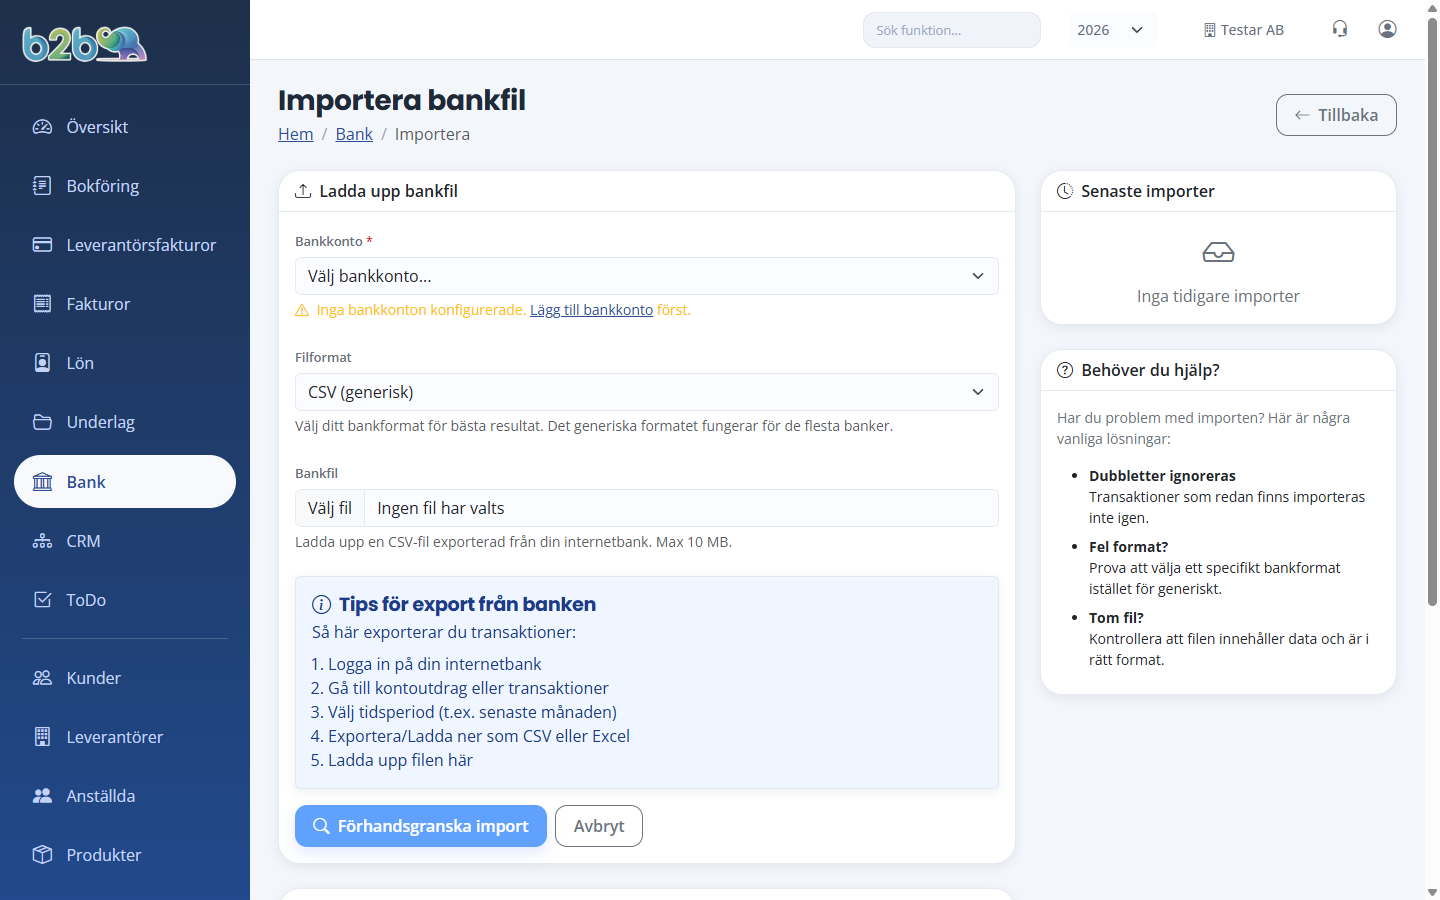The image size is (1440, 900).
Task: Click the Lägg till bankkonto link
Action: click(591, 310)
